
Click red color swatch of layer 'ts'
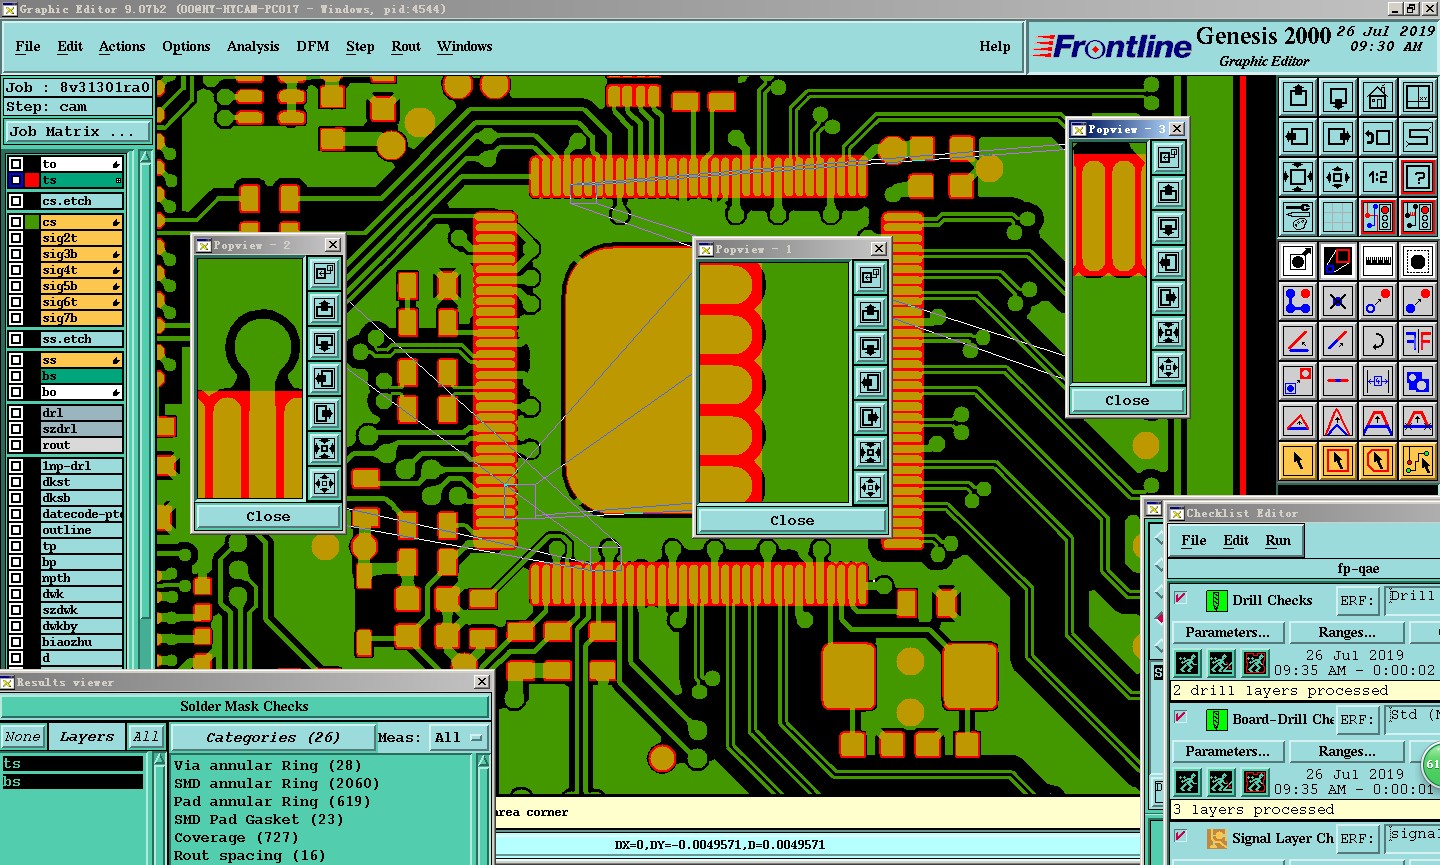32,180
